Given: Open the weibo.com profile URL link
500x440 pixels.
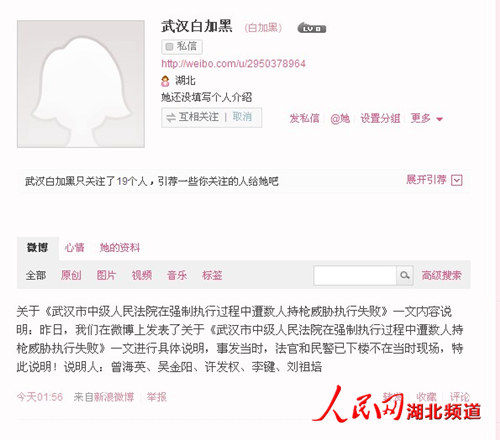Looking at the screenshot, I should click(233, 63).
